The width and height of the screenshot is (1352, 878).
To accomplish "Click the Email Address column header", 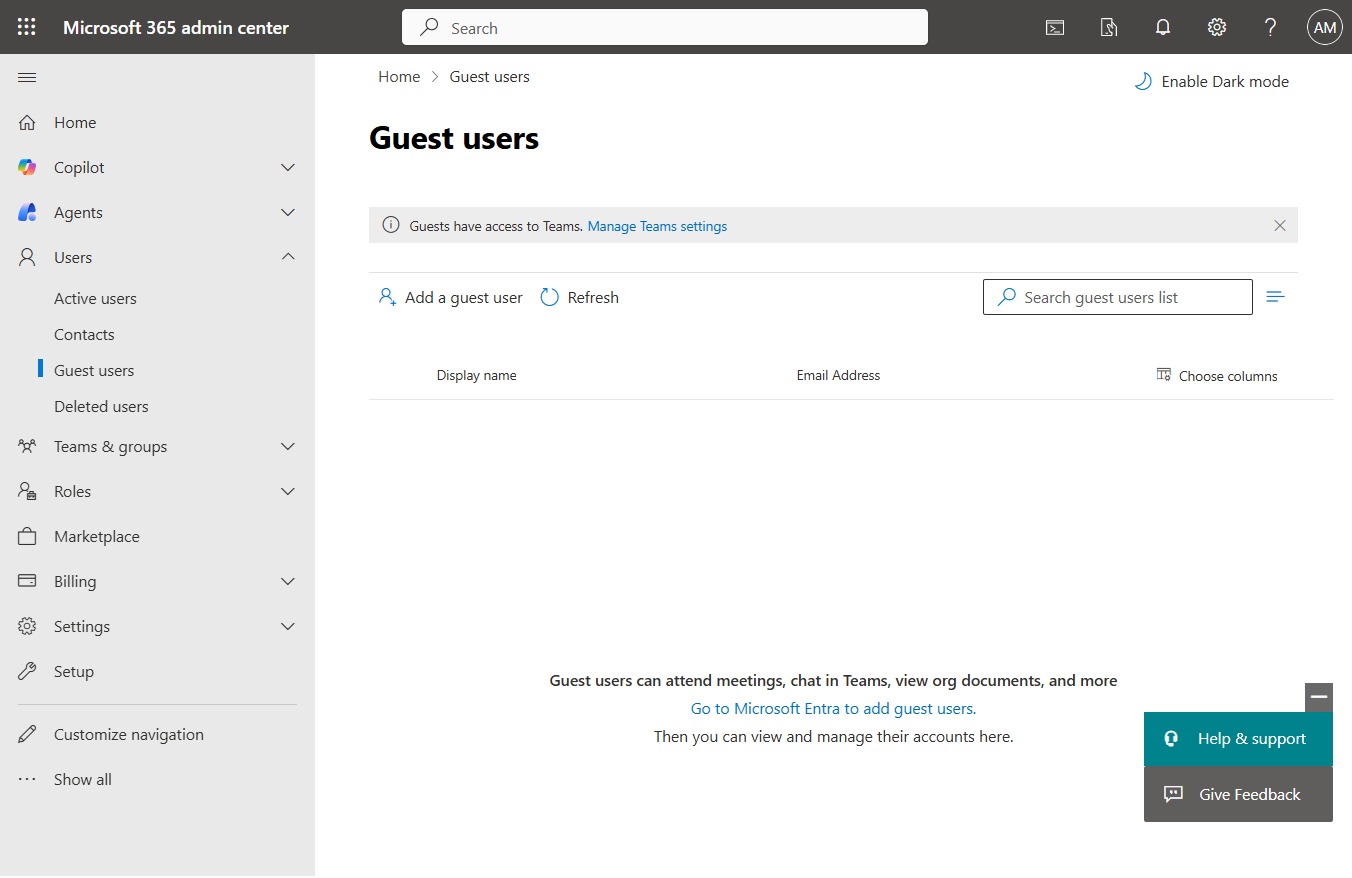I will (838, 376).
